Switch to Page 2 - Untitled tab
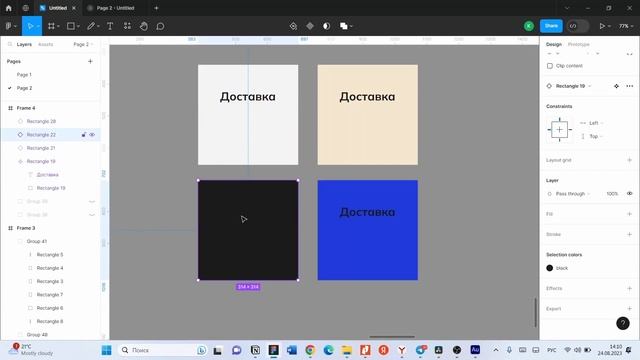 116,8
